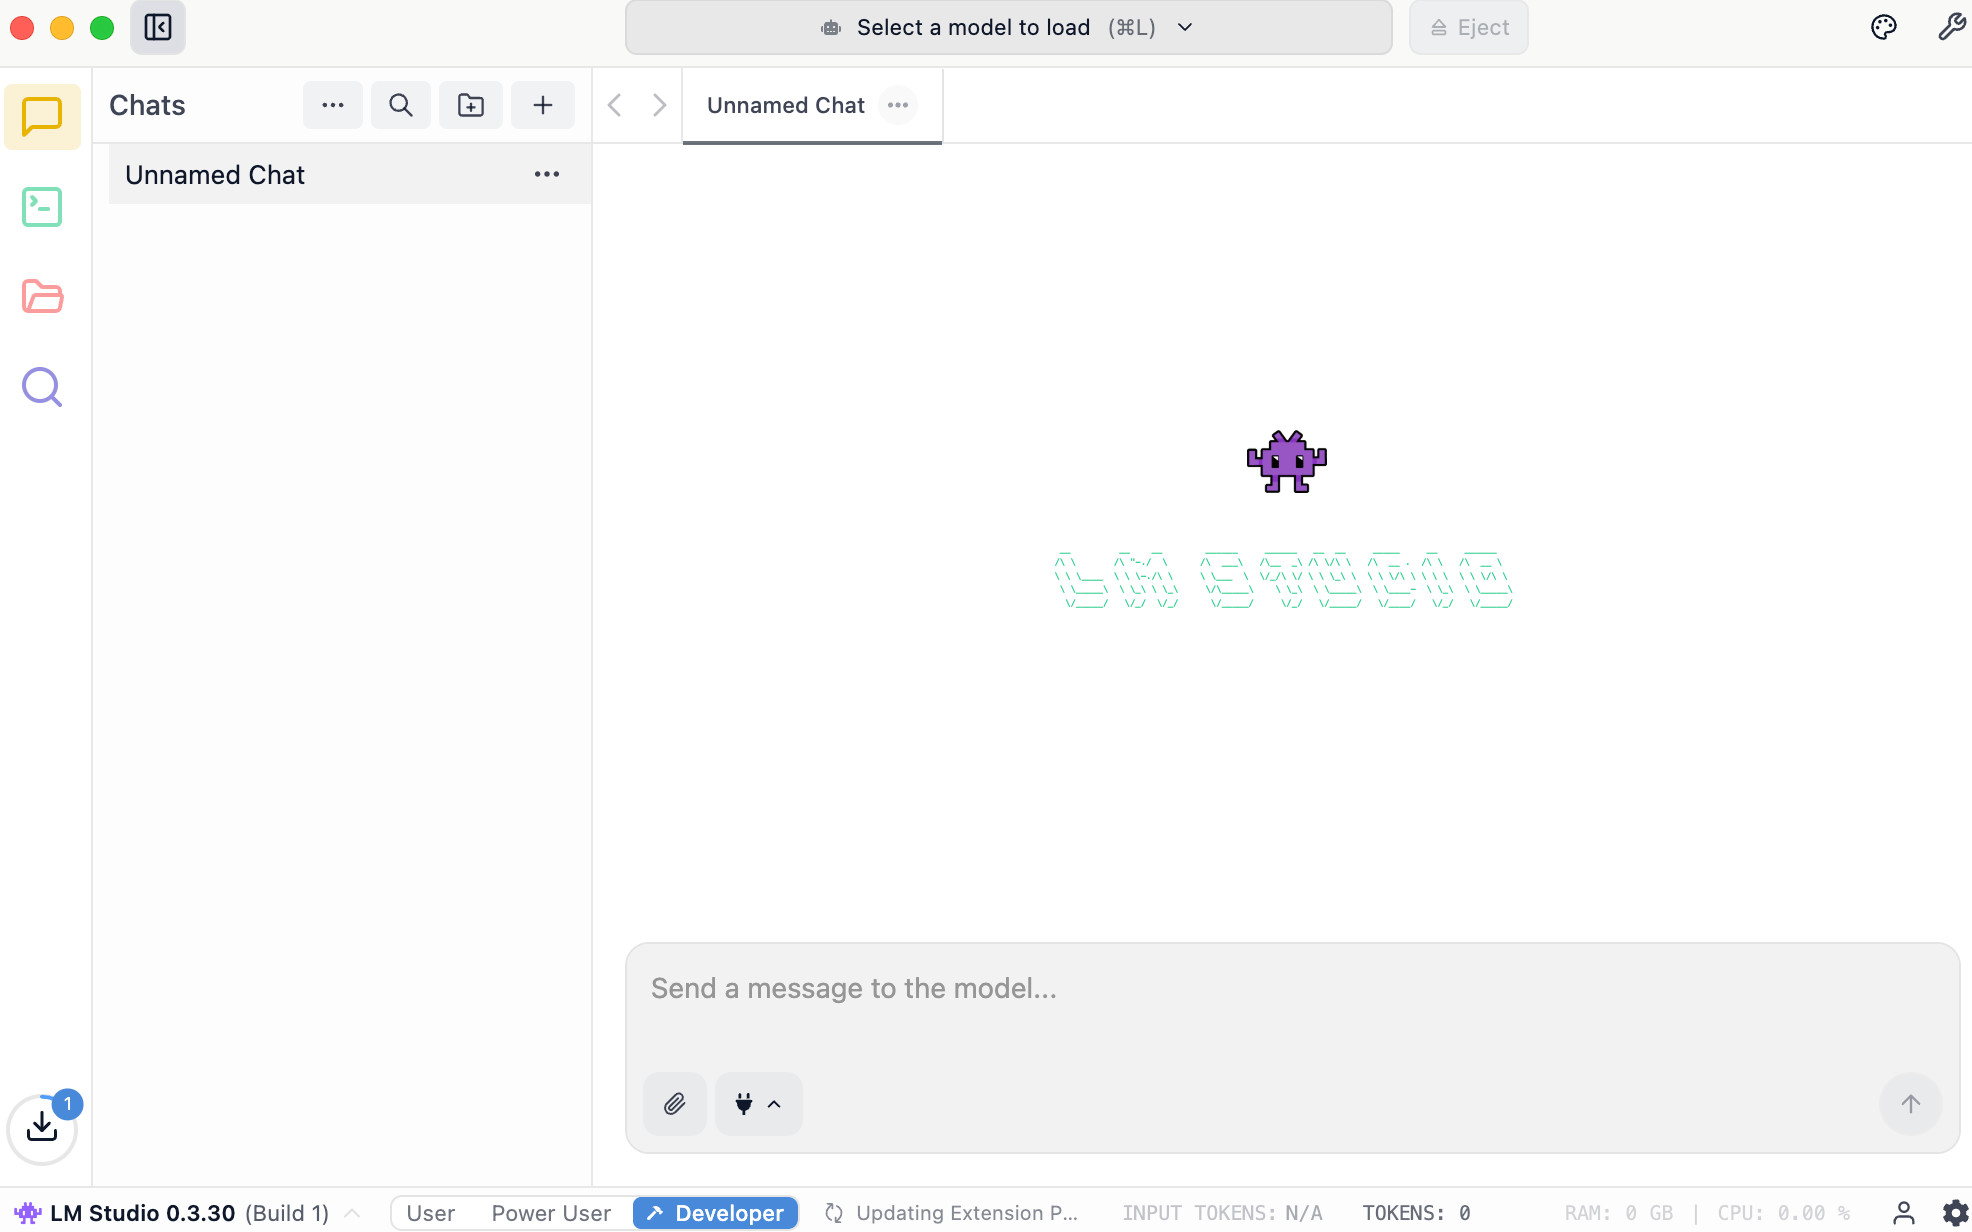Expand integrations plug menu
This screenshot has width=1972, height=1232.
click(x=759, y=1104)
